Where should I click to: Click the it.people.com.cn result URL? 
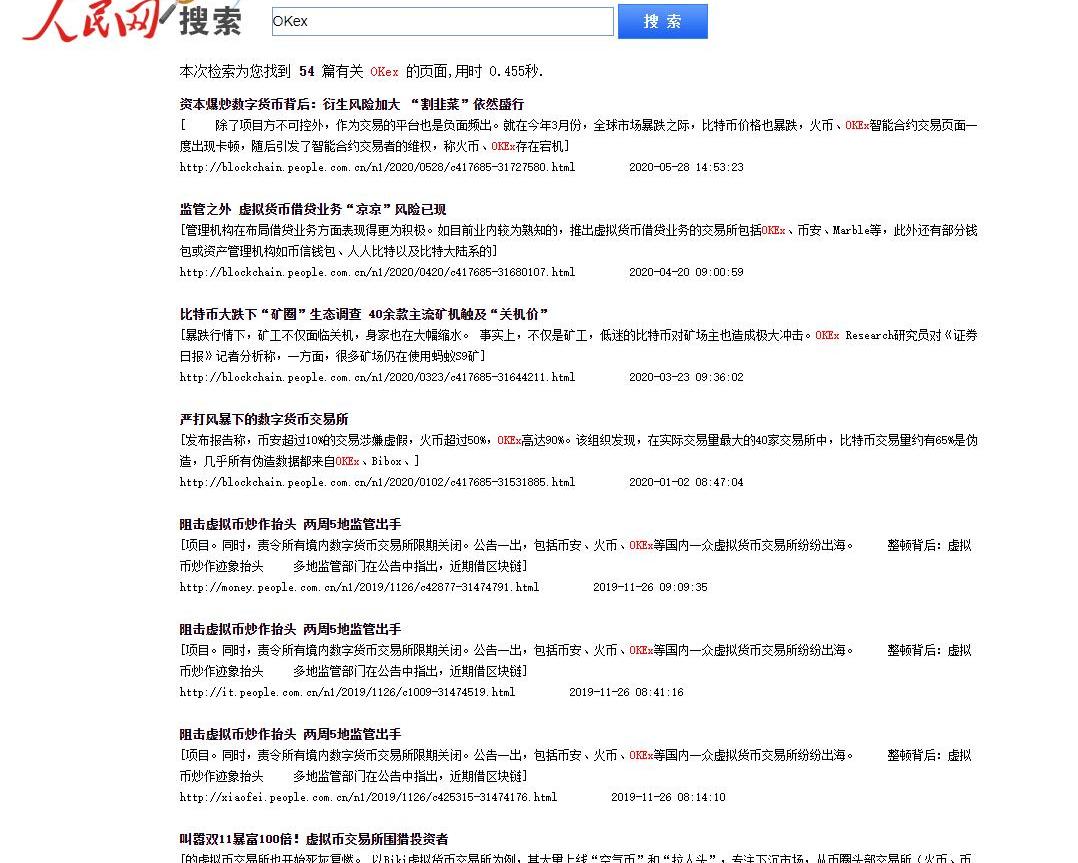pyautogui.click(x=347, y=692)
